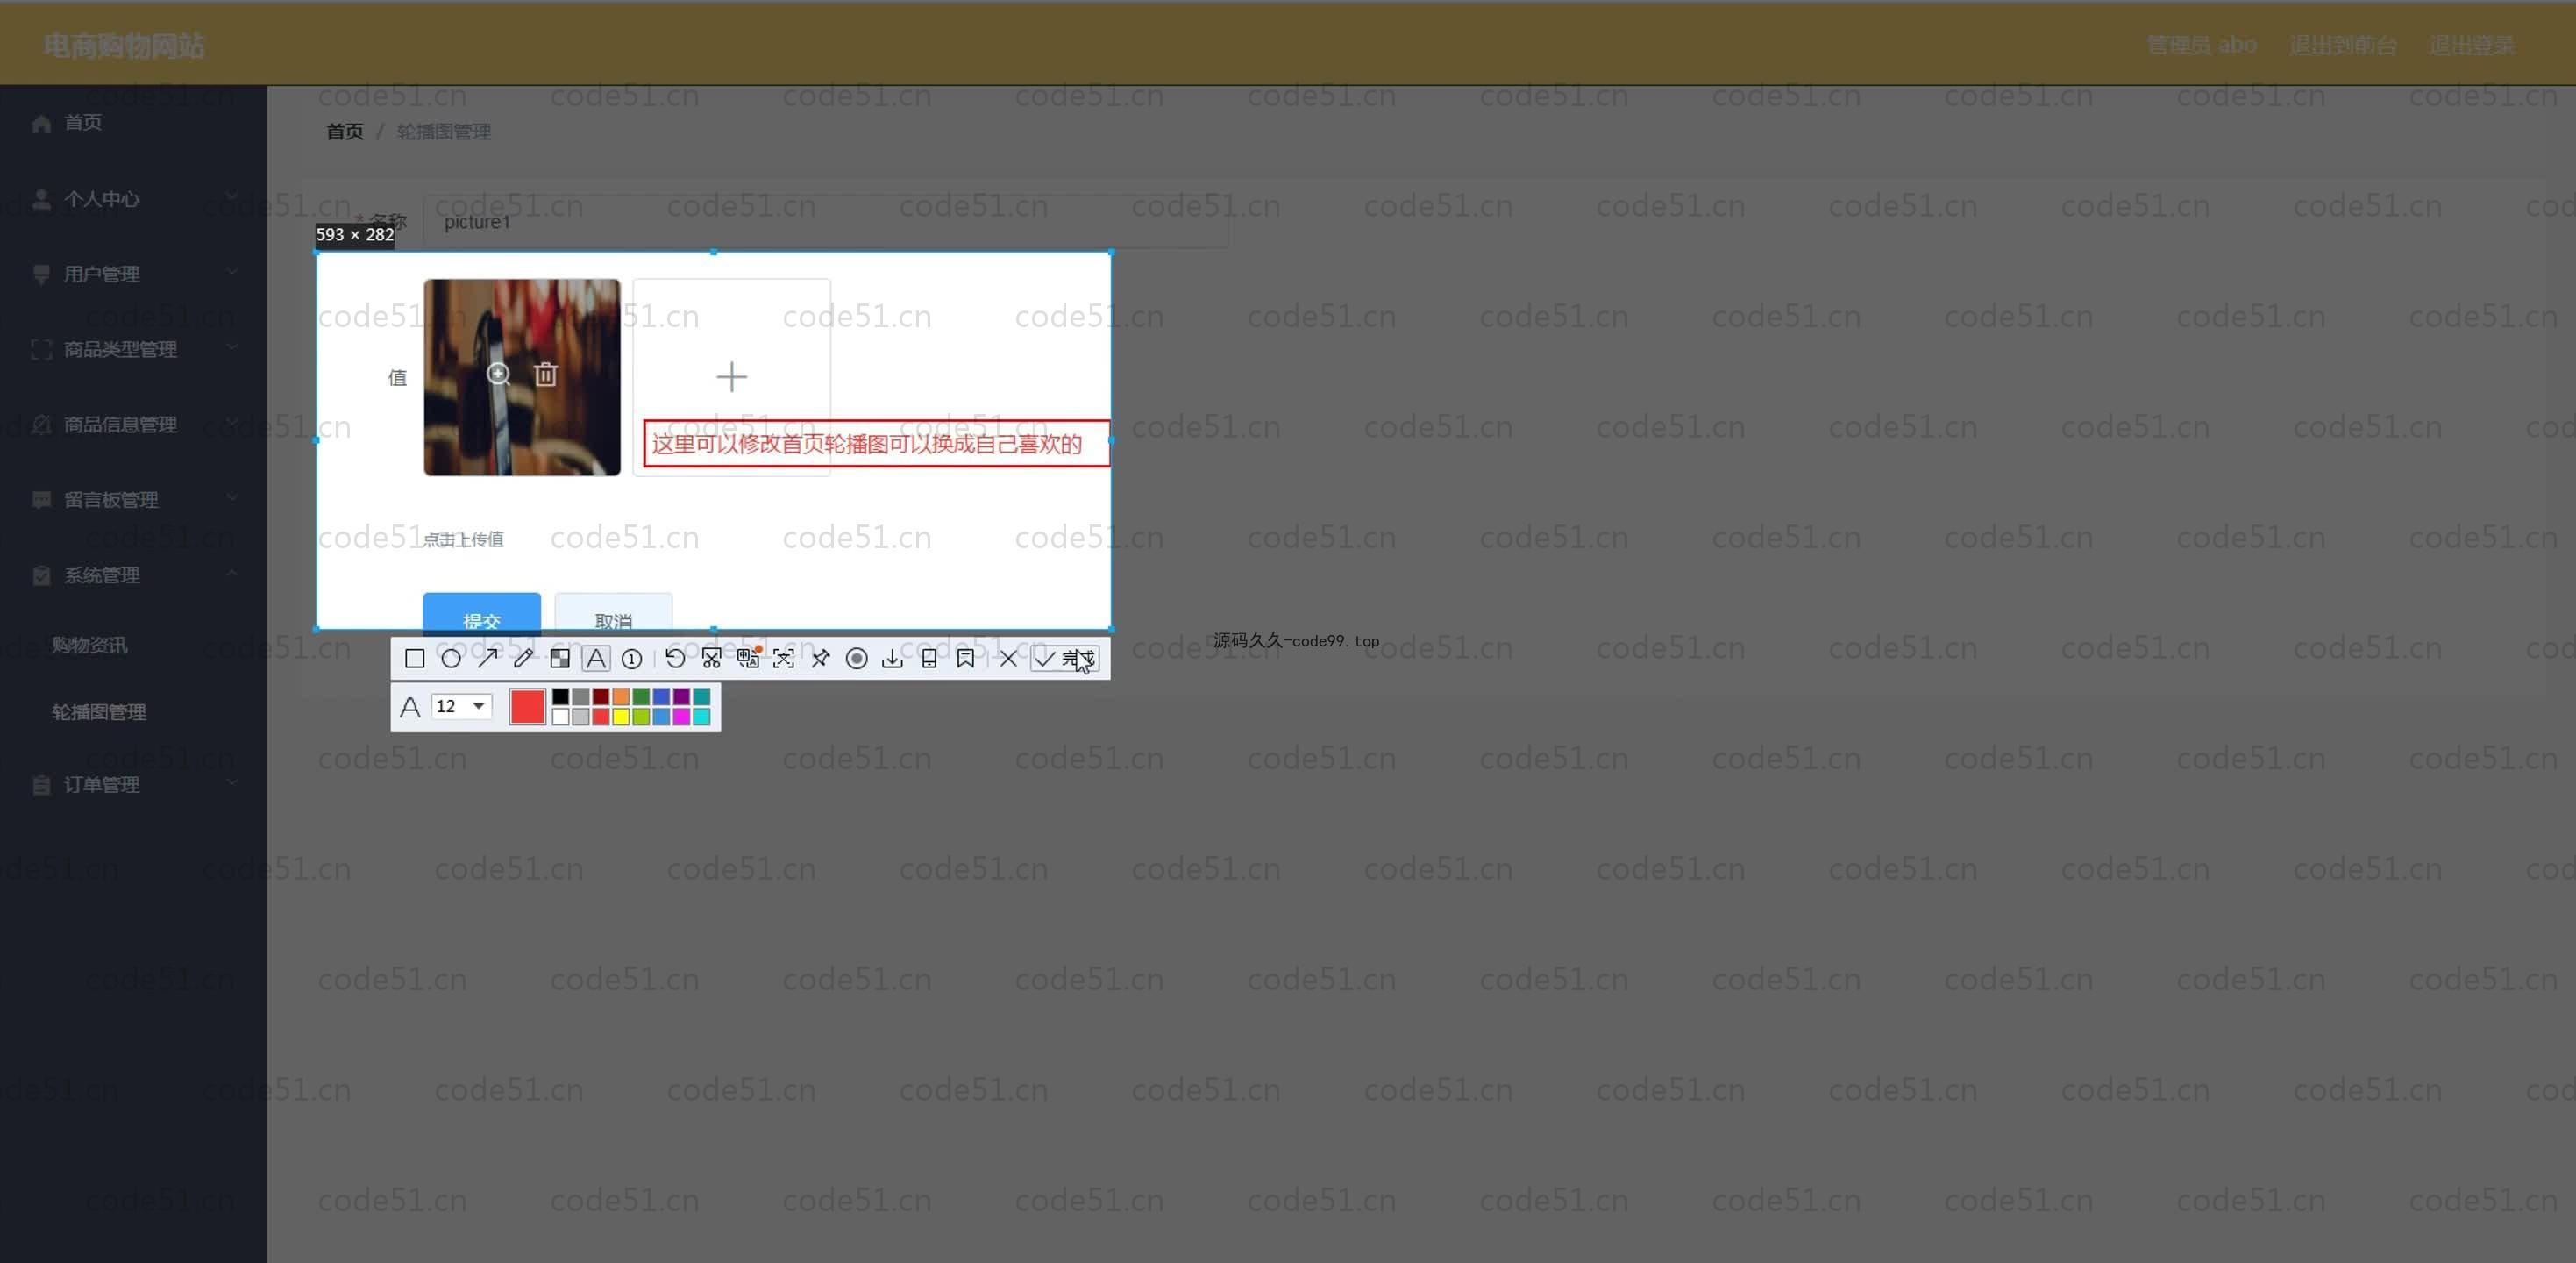This screenshot has height=1263, width=2576.
Task: Finish screenshot with 完成 button
Action: click(x=1065, y=658)
